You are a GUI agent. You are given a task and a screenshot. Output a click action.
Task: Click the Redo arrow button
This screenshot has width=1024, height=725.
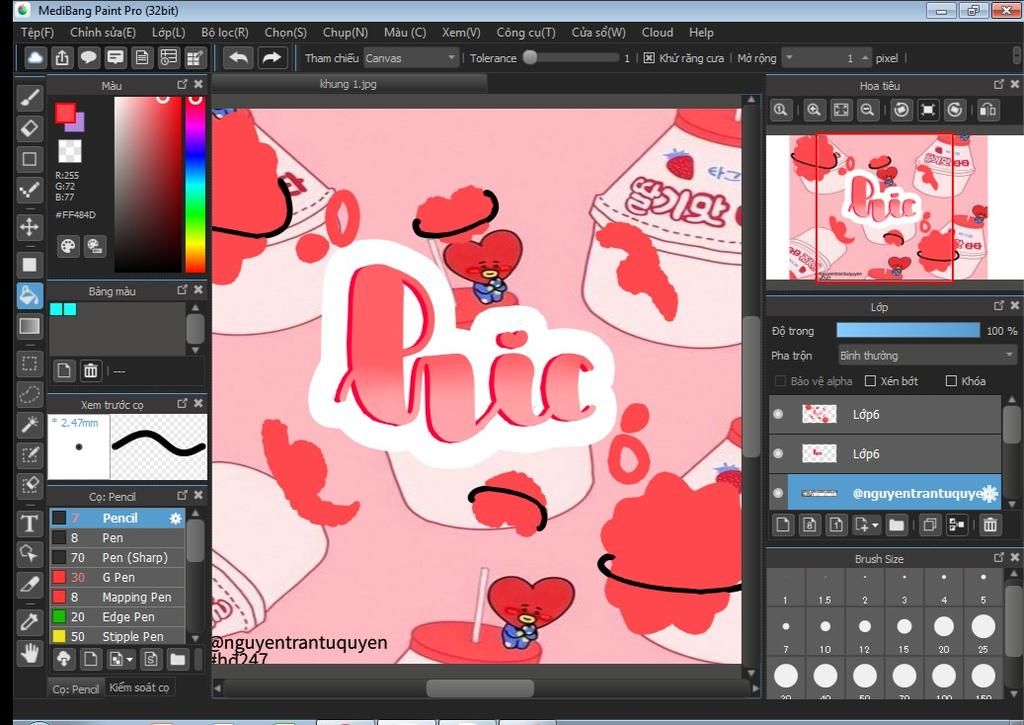271,58
